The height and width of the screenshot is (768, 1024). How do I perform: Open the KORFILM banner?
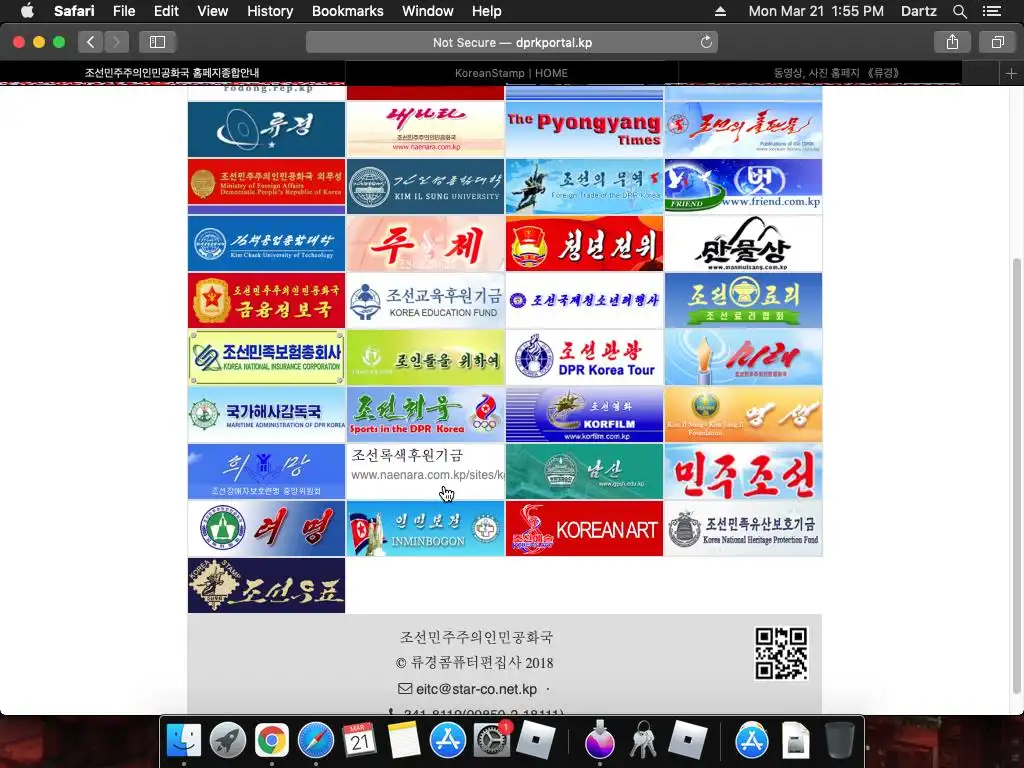pyautogui.click(x=584, y=414)
